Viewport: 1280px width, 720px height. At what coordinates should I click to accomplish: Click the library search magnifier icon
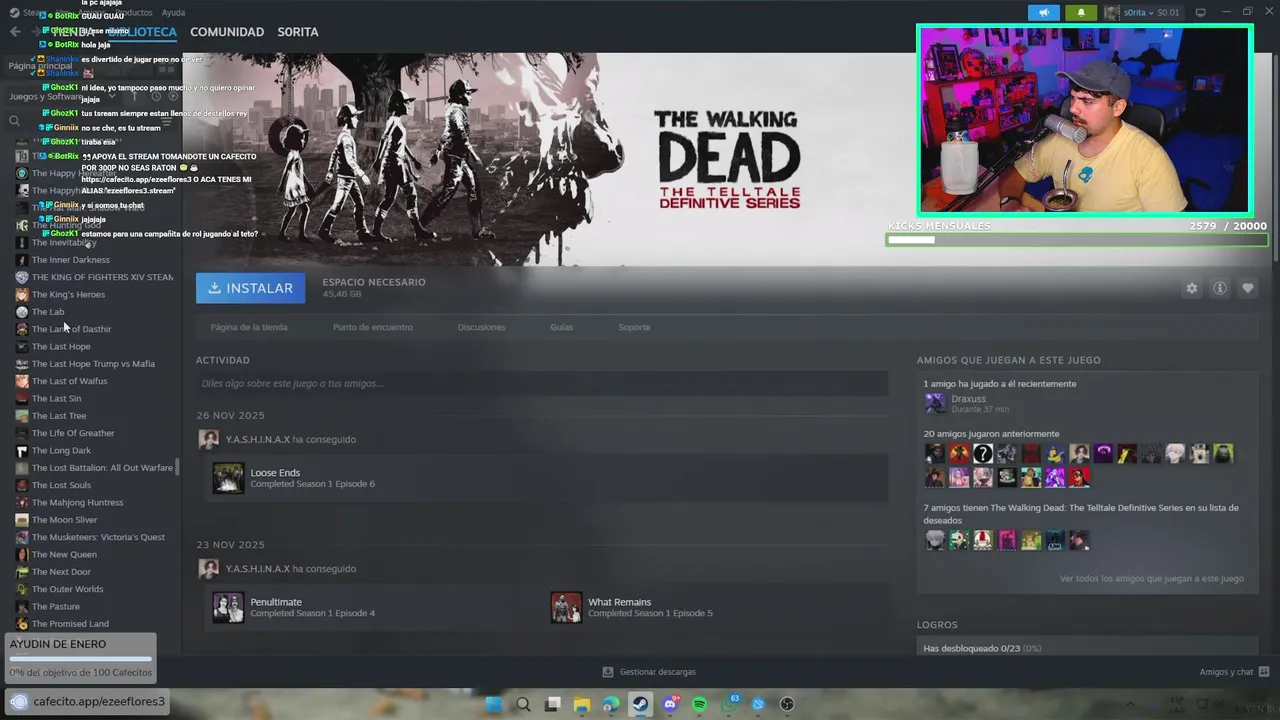(14, 121)
